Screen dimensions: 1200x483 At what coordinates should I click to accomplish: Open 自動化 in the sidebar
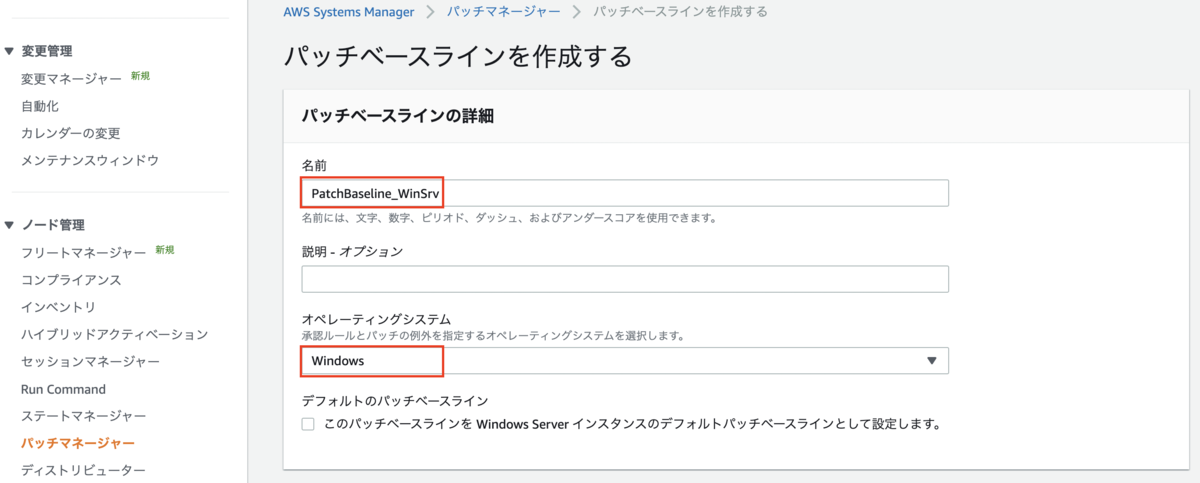40,105
